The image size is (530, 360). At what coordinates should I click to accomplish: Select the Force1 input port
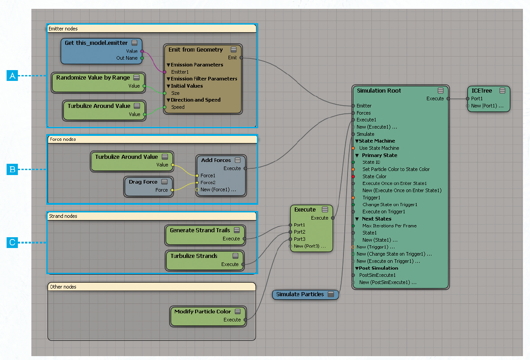tap(197, 175)
